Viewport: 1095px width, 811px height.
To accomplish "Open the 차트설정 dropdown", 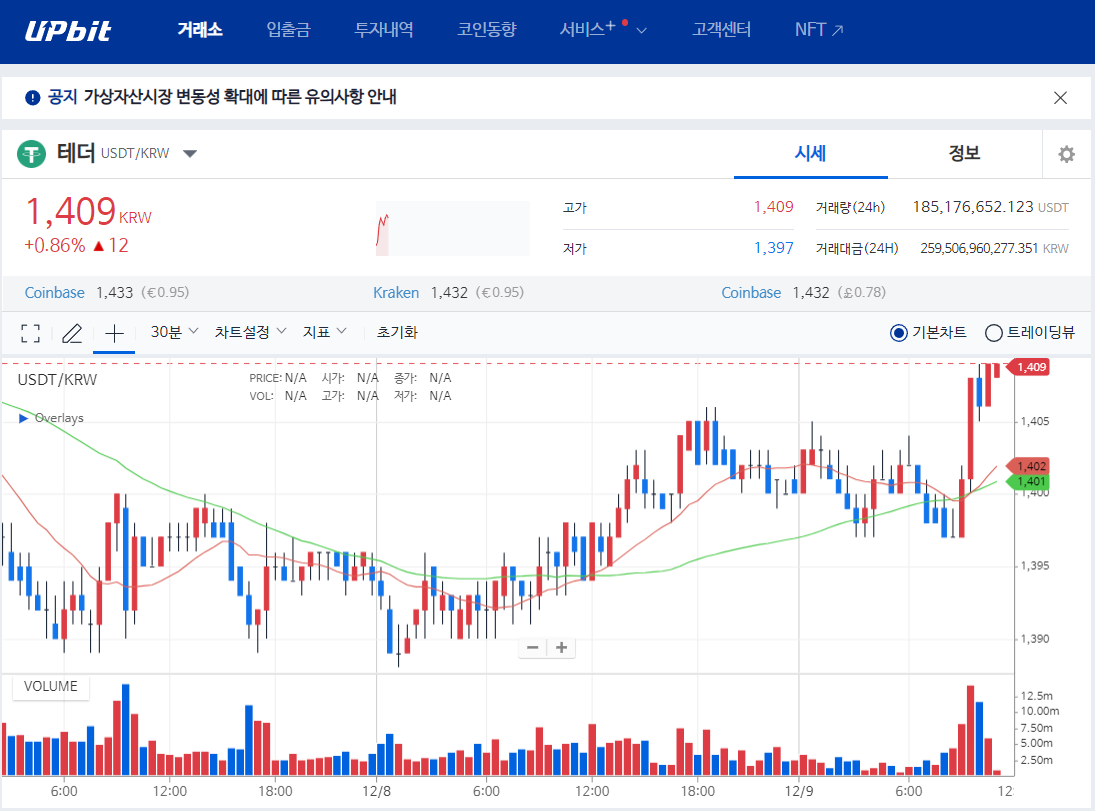I will click(250, 332).
